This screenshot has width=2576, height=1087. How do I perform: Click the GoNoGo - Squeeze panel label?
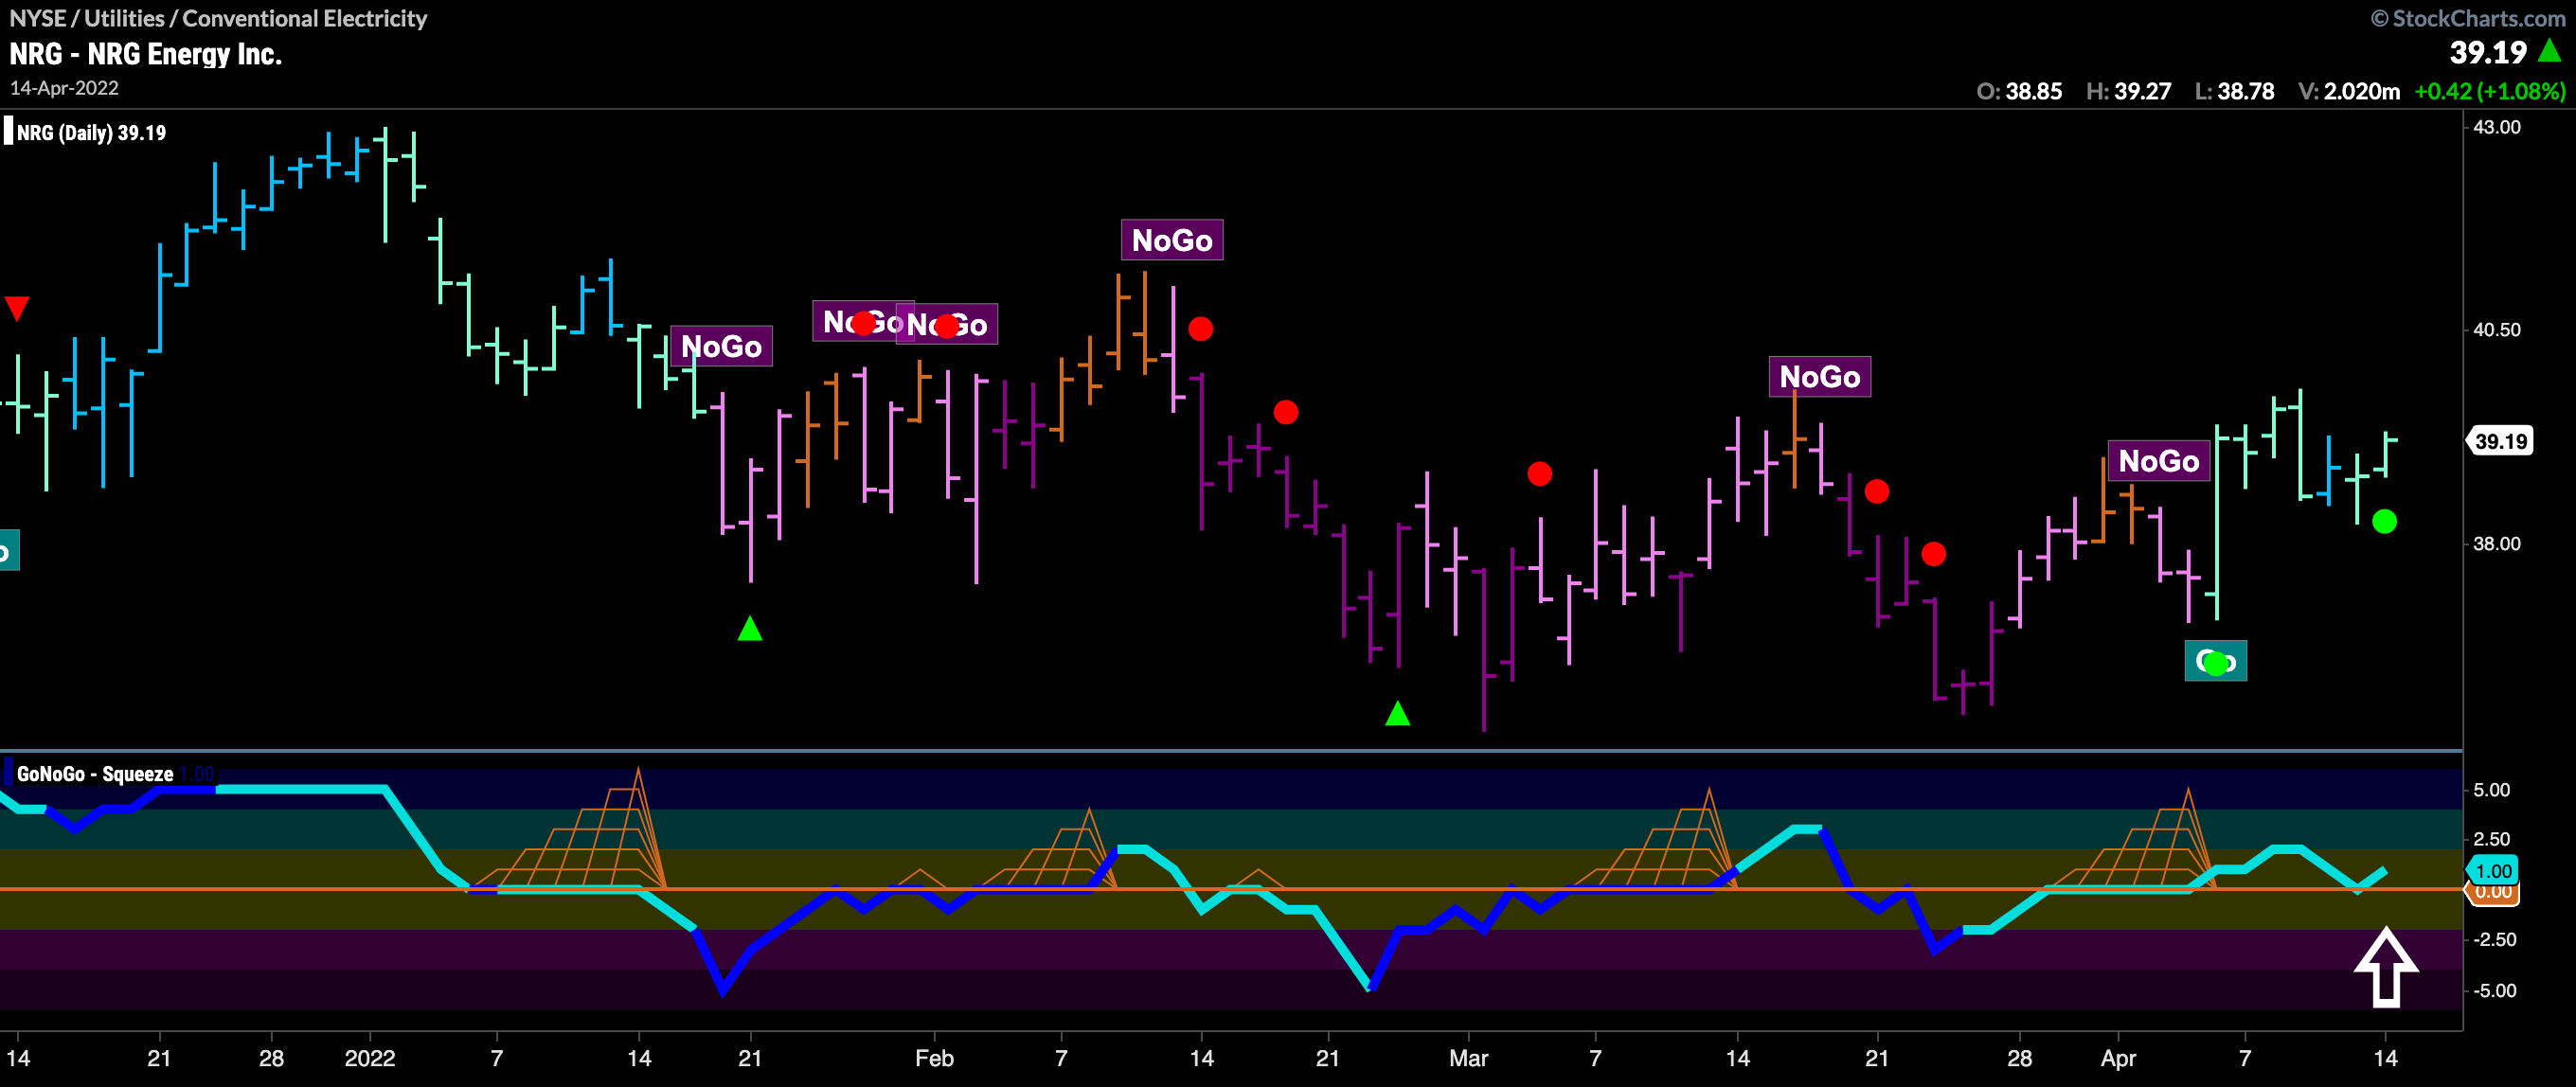(x=95, y=774)
